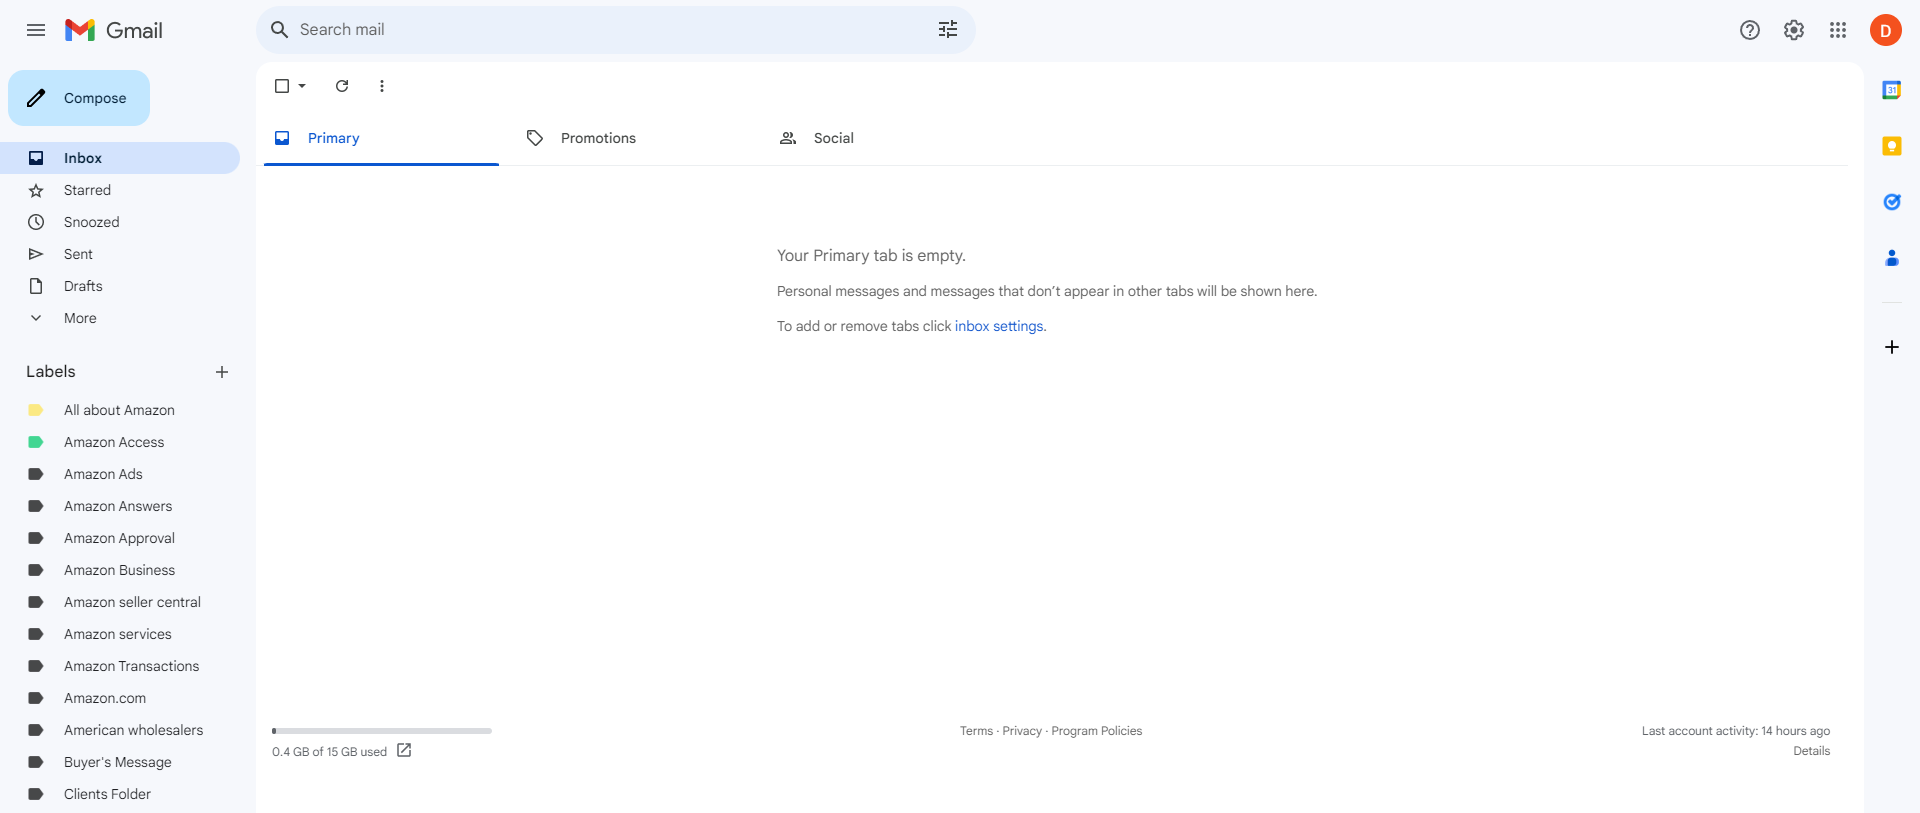Click the 0.4 GB of 15 GB used text
Viewport: 1920px width, 813px height.
point(329,752)
